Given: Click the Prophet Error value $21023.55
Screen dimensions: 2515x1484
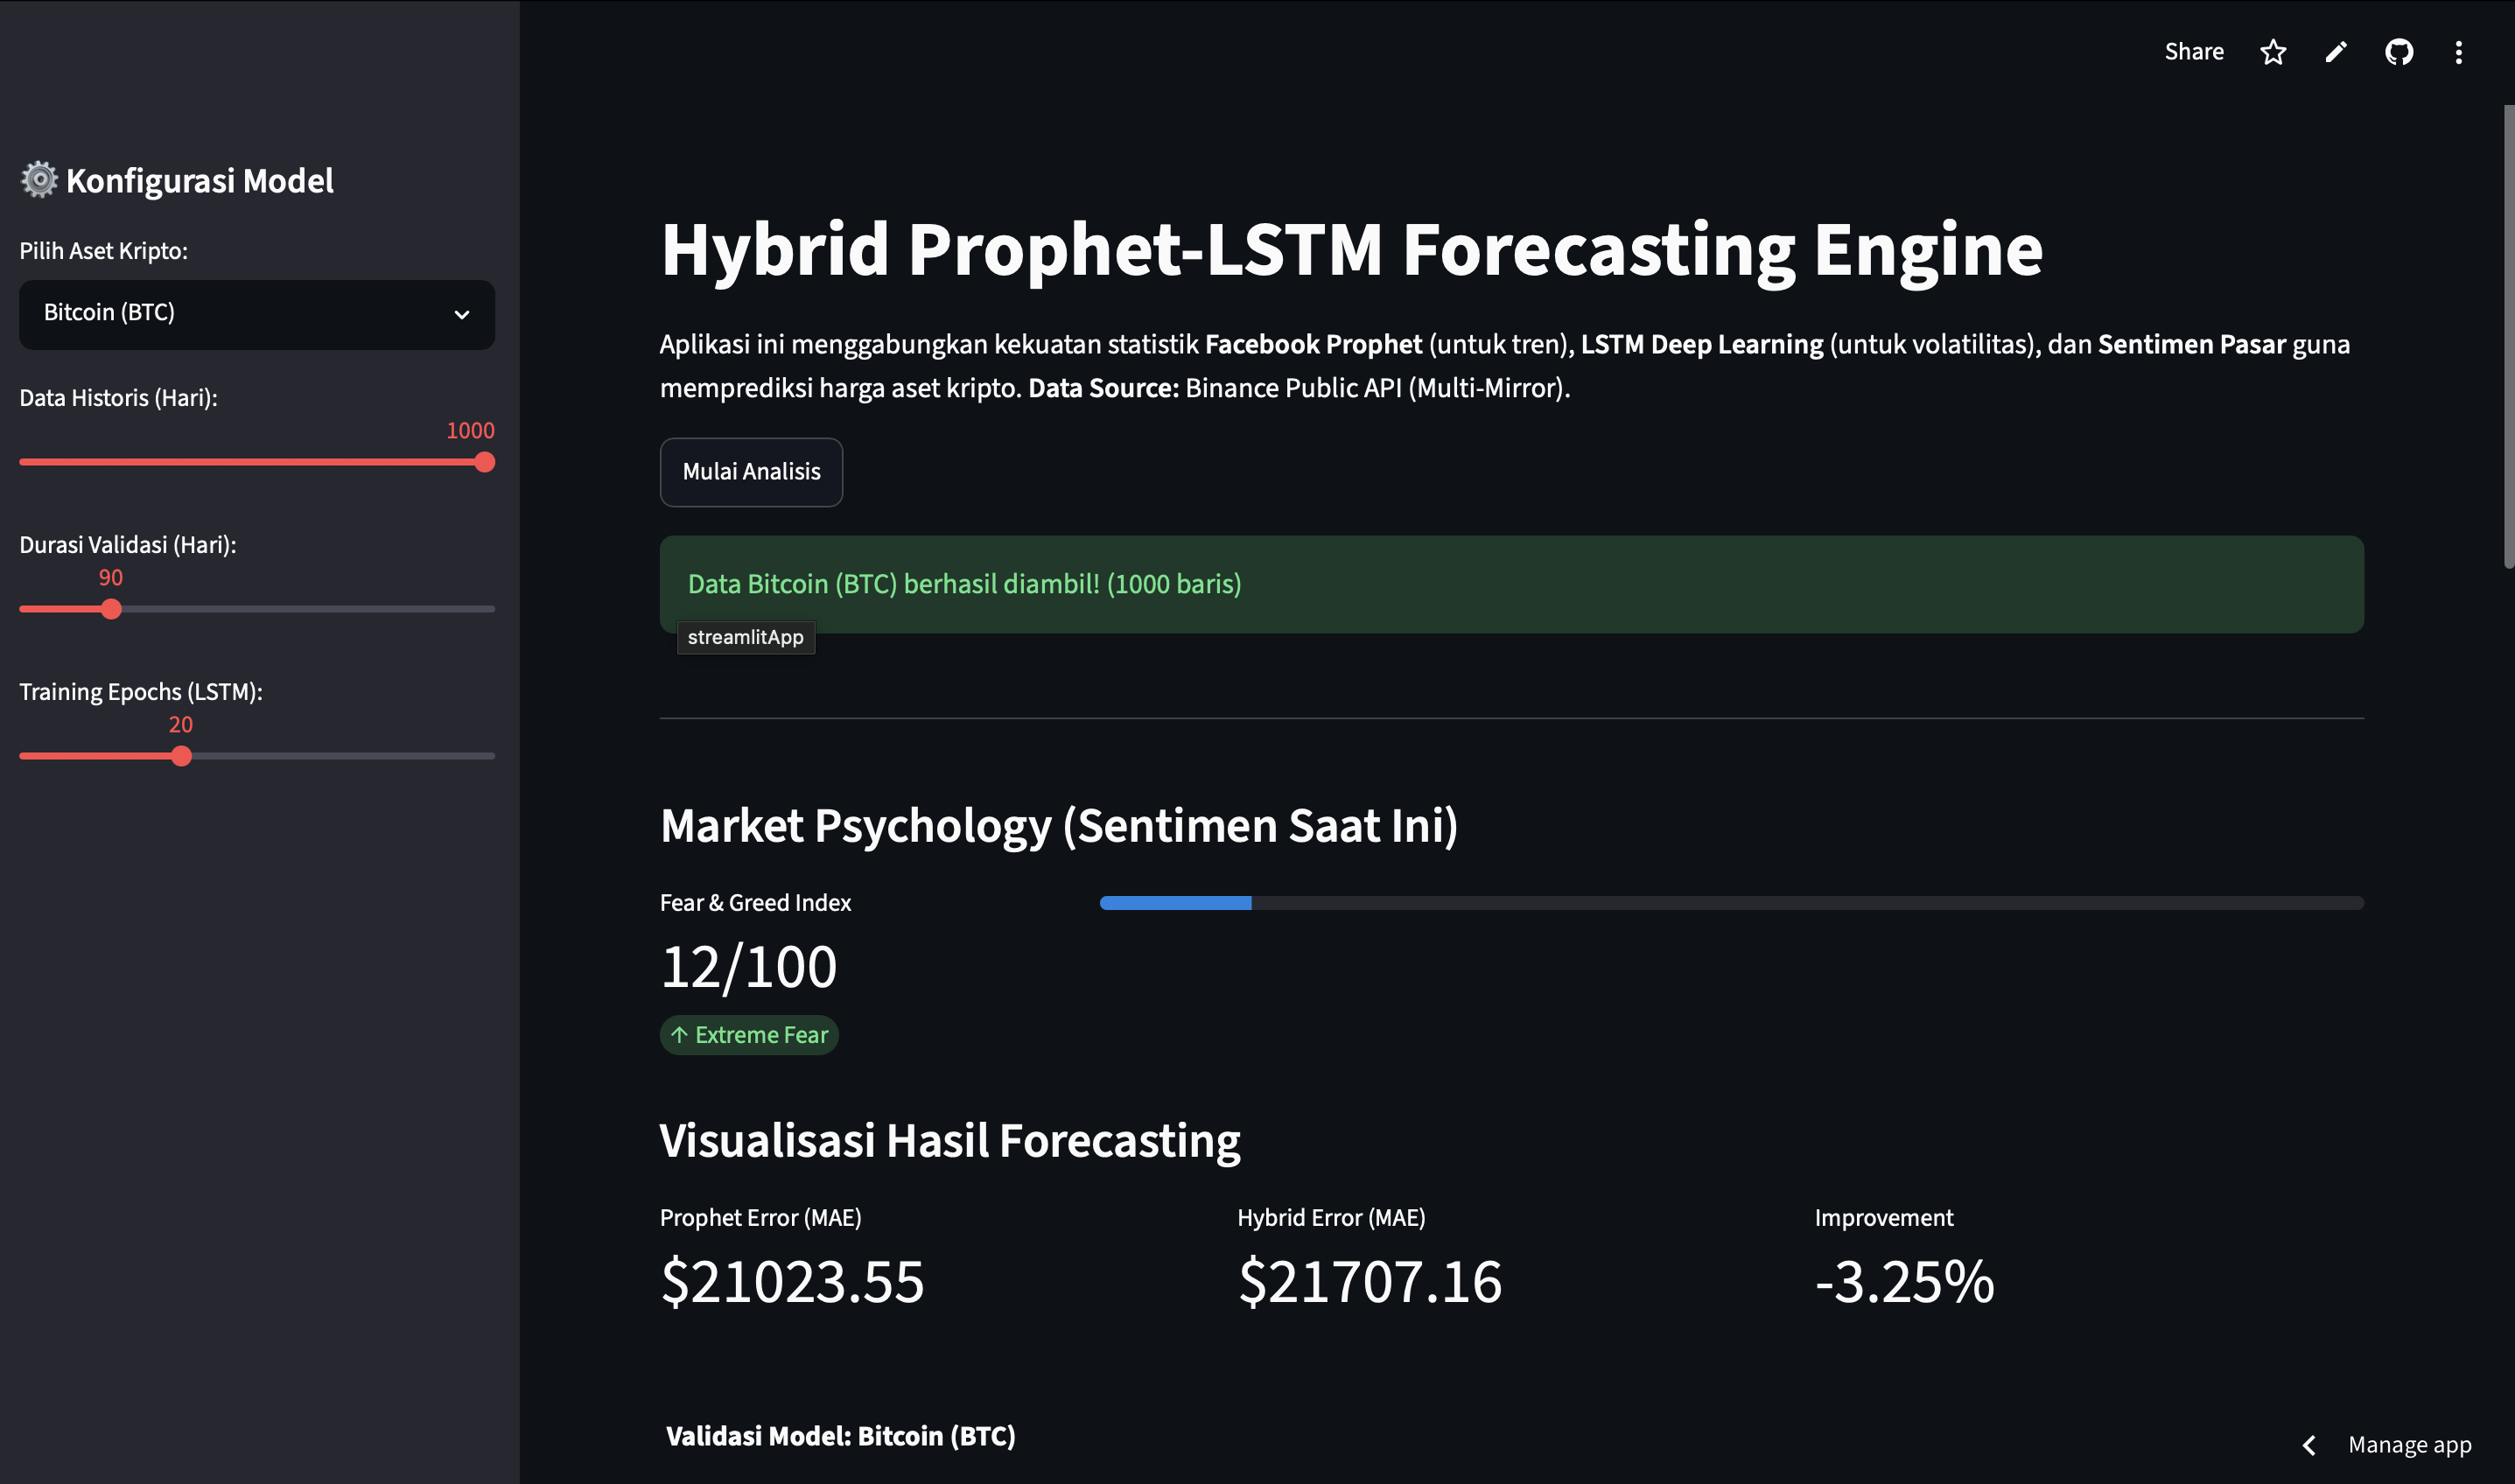Looking at the screenshot, I should (x=792, y=1281).
